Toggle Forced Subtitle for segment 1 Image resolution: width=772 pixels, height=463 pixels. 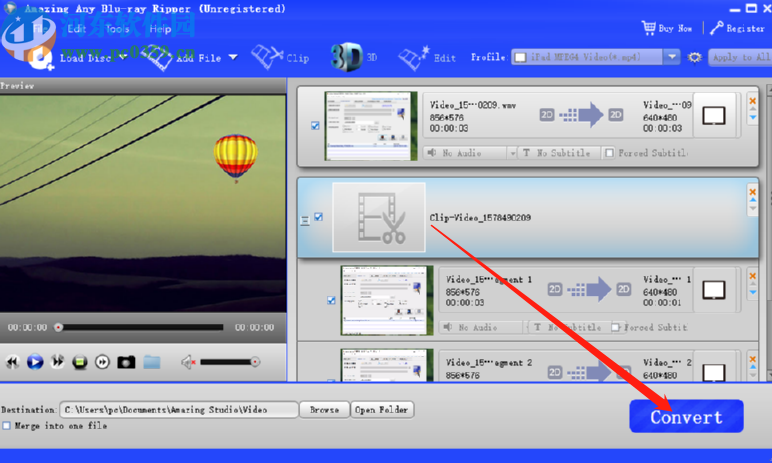pos(616,327)
